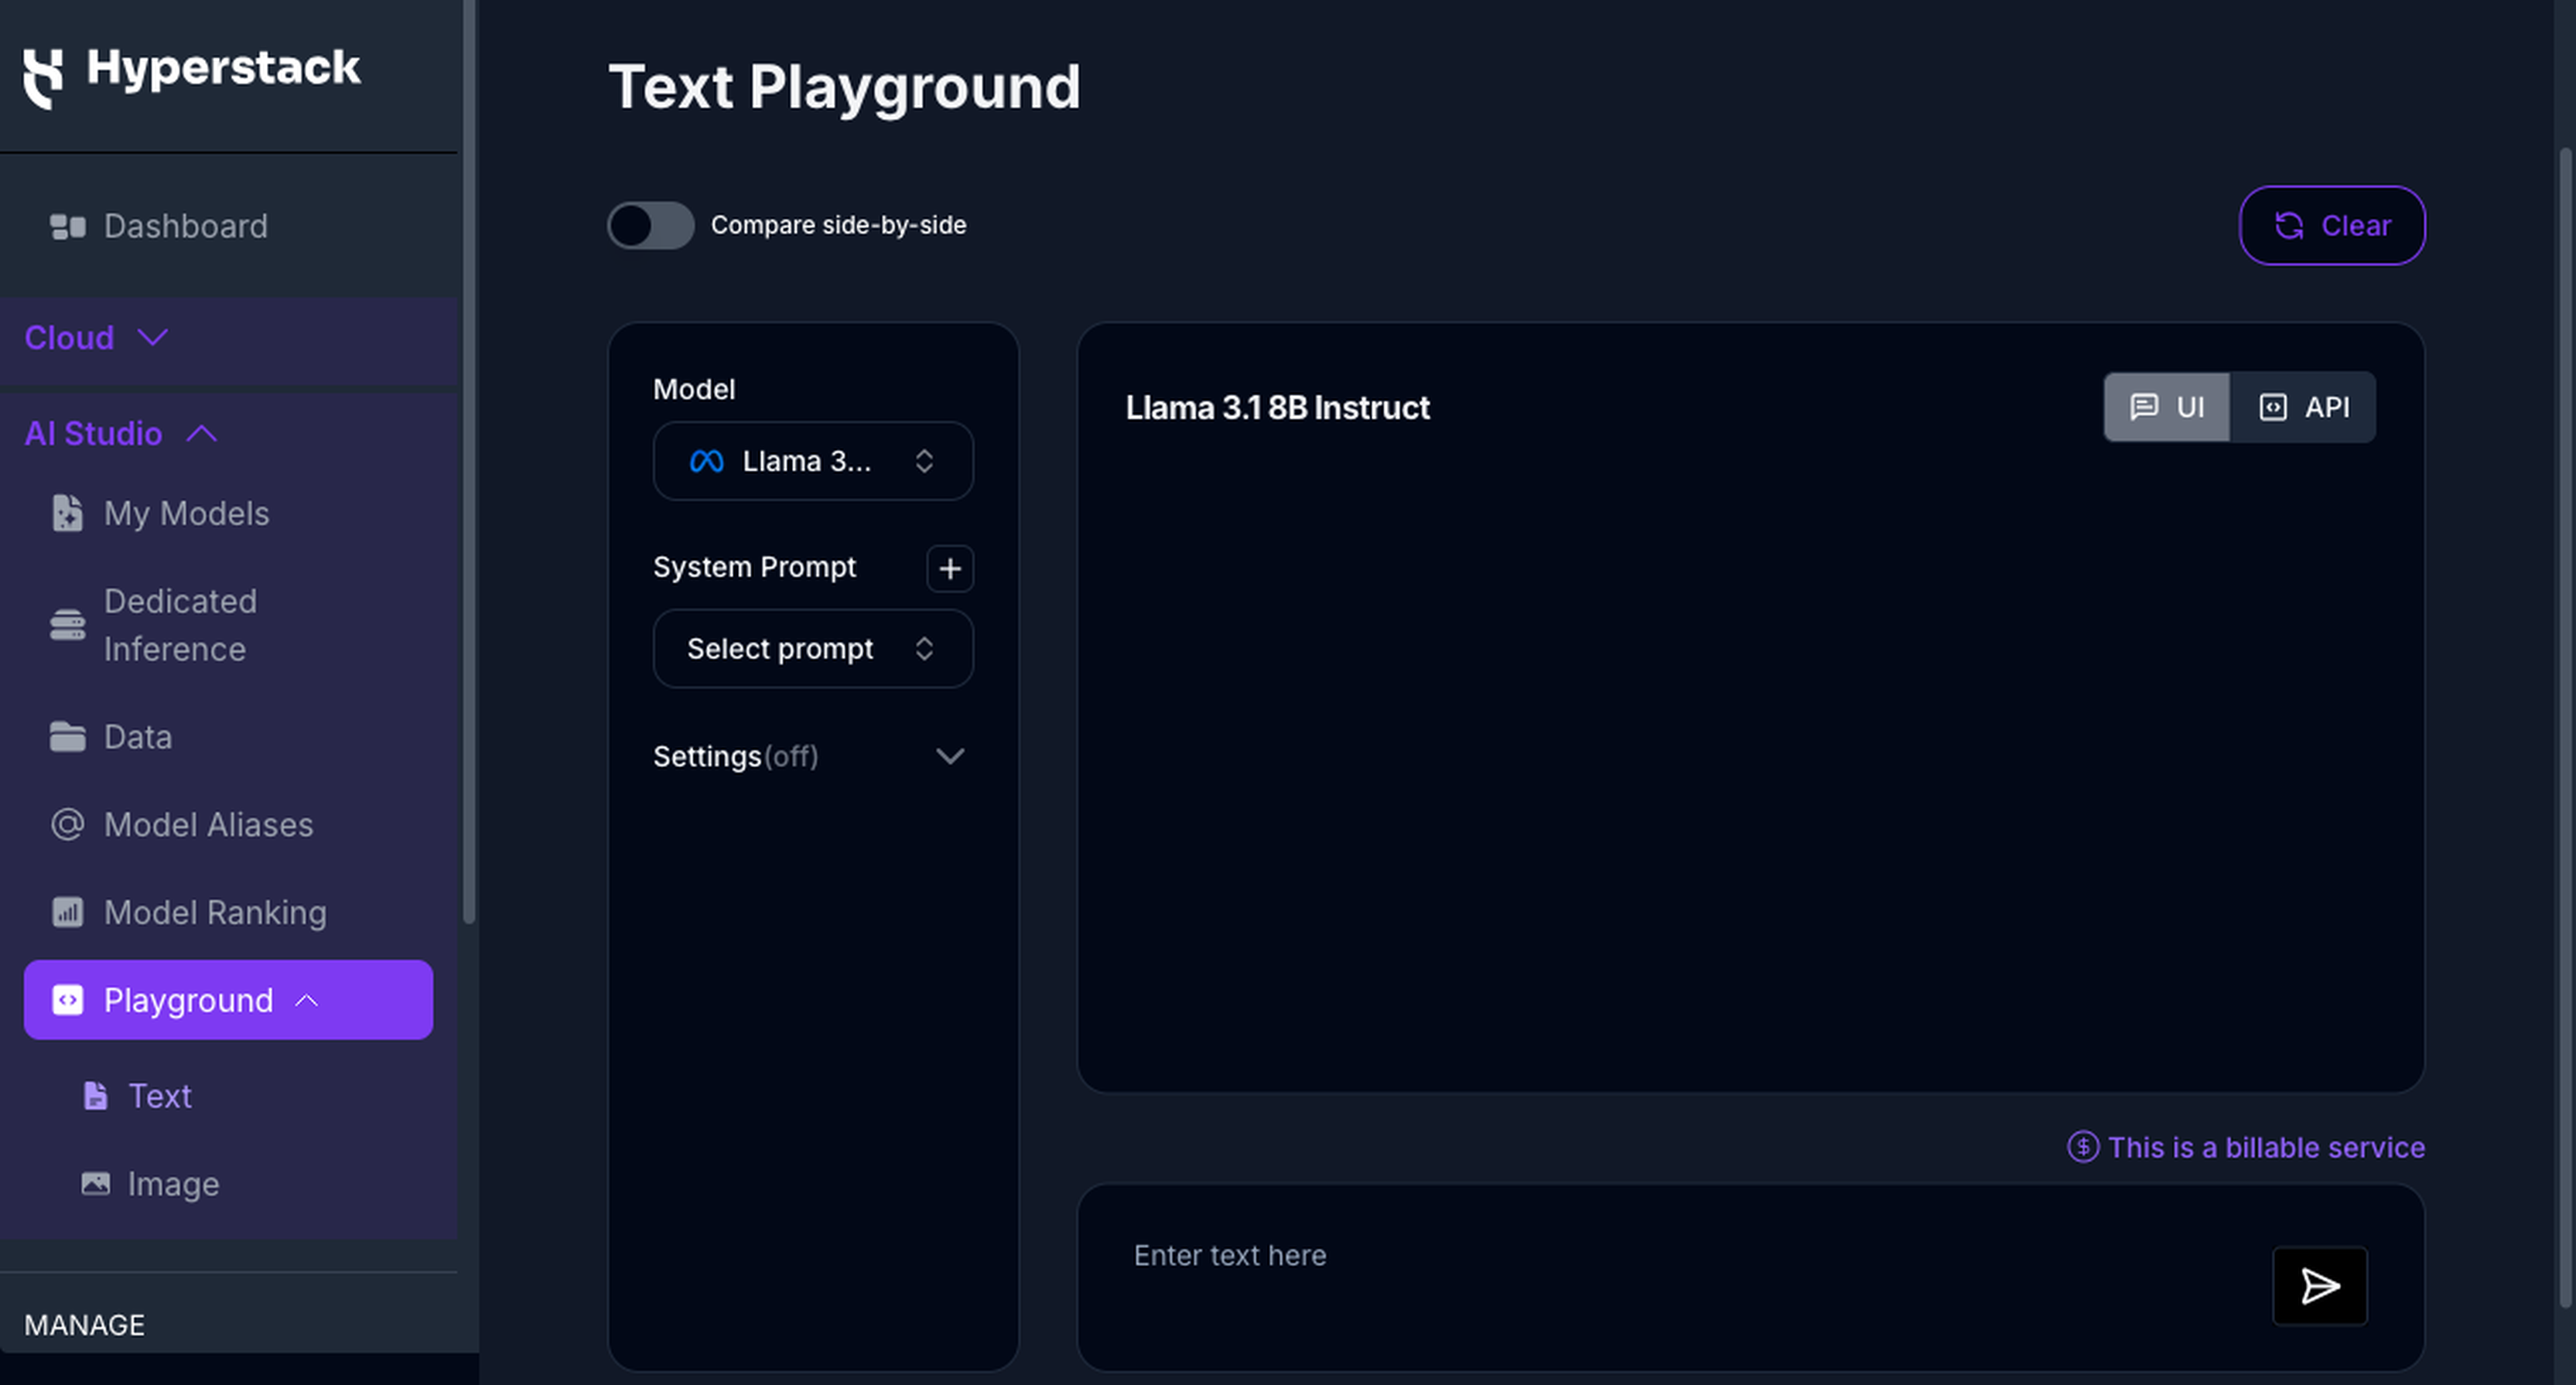Open Model Ranking page
The height and width of the screenshot is (1385, 2576).
point(215,912)
